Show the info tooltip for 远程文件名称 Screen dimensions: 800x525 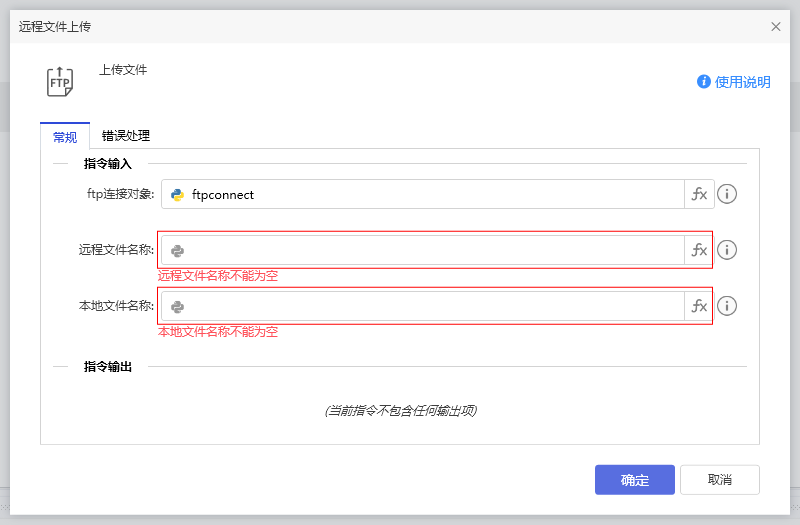tap(728, 250)
